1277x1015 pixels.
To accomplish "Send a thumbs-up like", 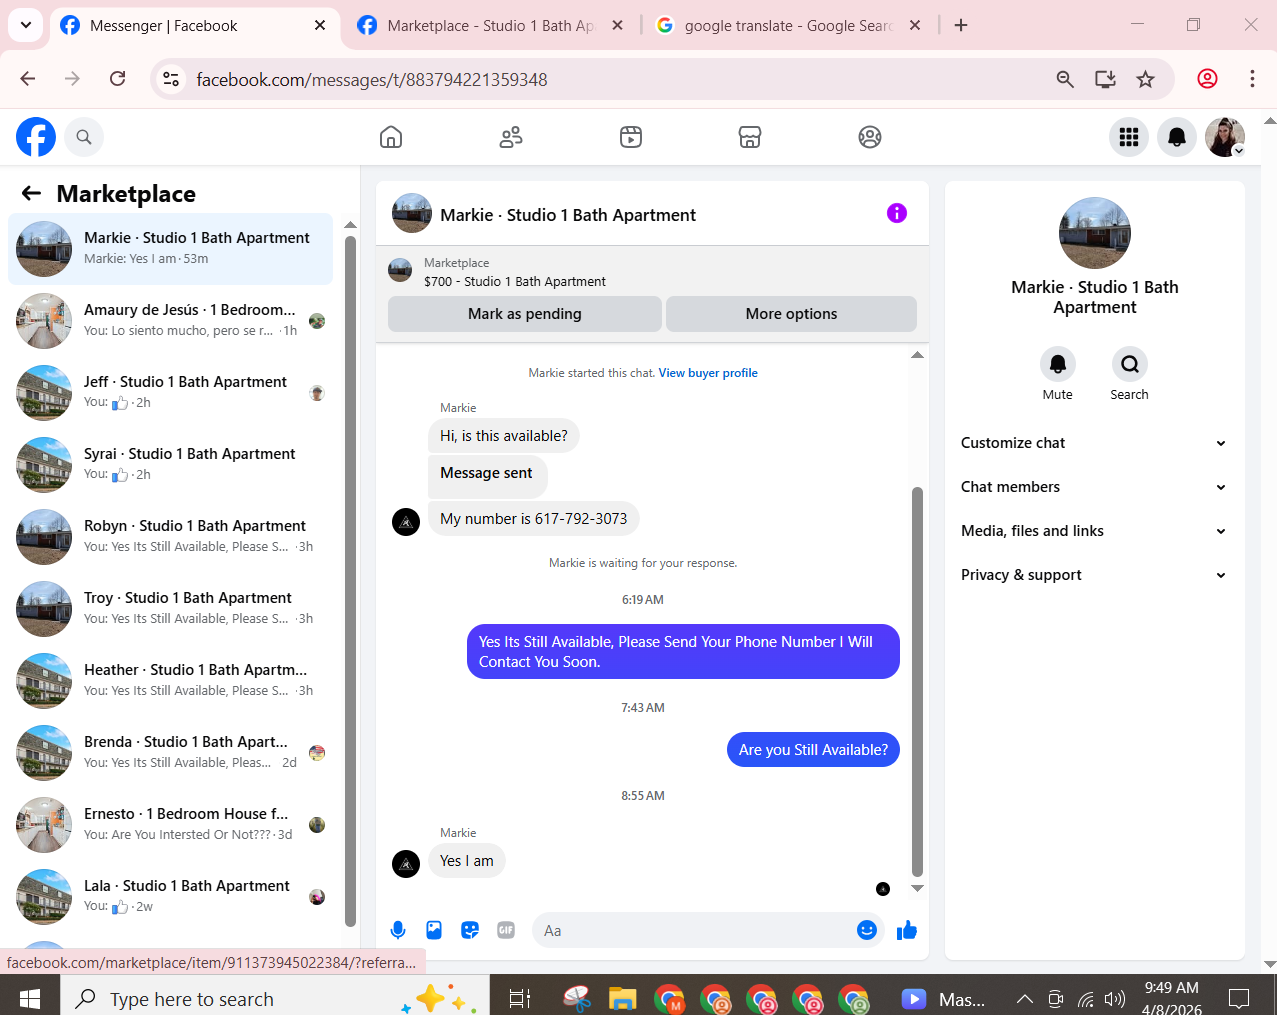I will click(907, 930).
